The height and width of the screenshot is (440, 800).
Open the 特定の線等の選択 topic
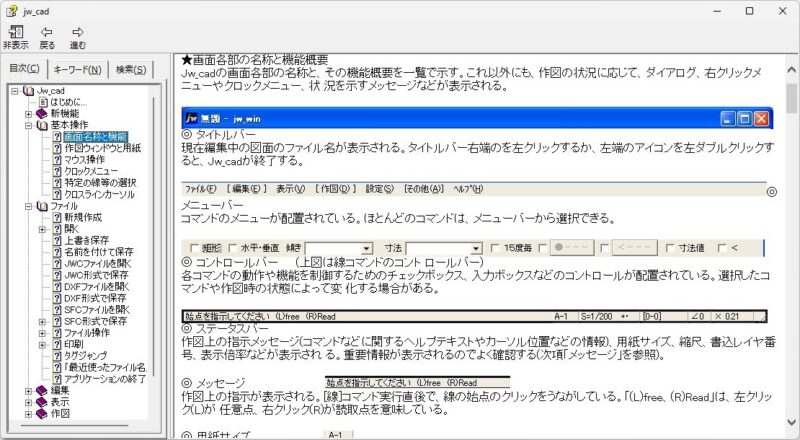[x=100, y=183]
